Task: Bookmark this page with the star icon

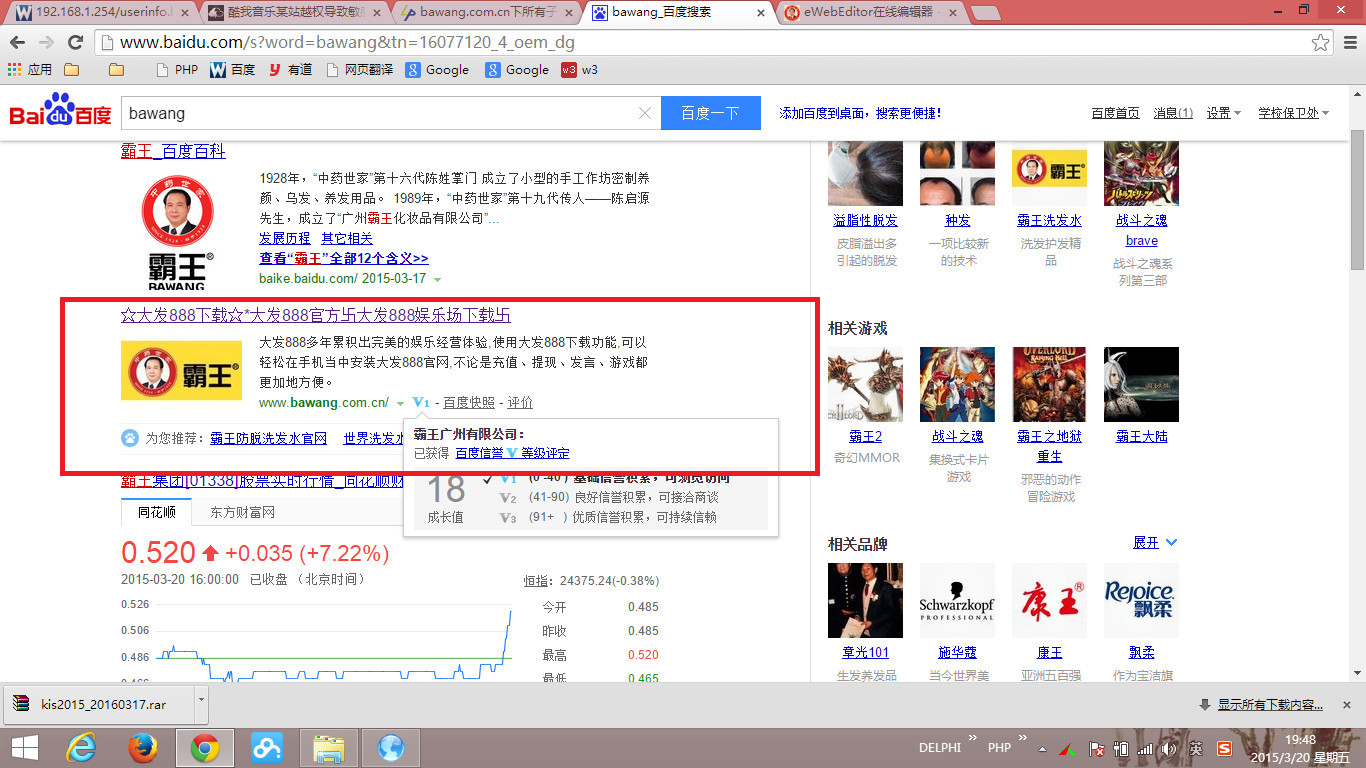Action: (x=1321, y=43)
